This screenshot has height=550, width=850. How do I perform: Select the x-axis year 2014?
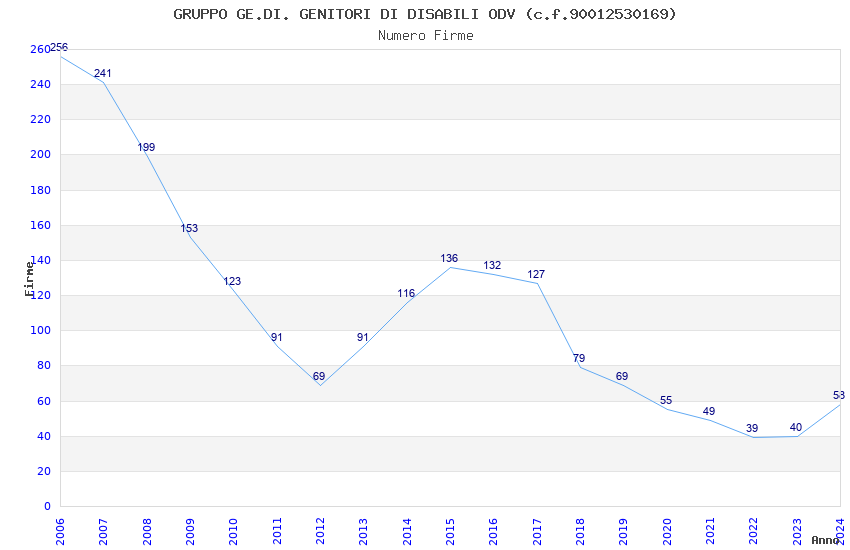click(x=407, y=532)
